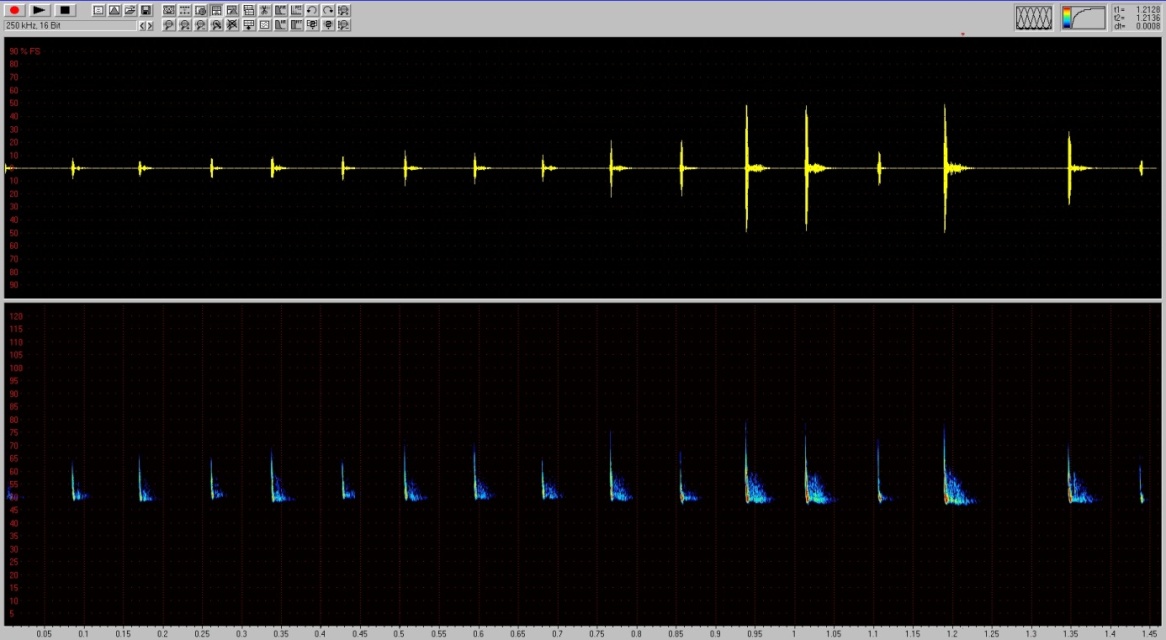Open a file using the folder icon
This screenshot has height=640, width=1166.
(x=130, y=10)
